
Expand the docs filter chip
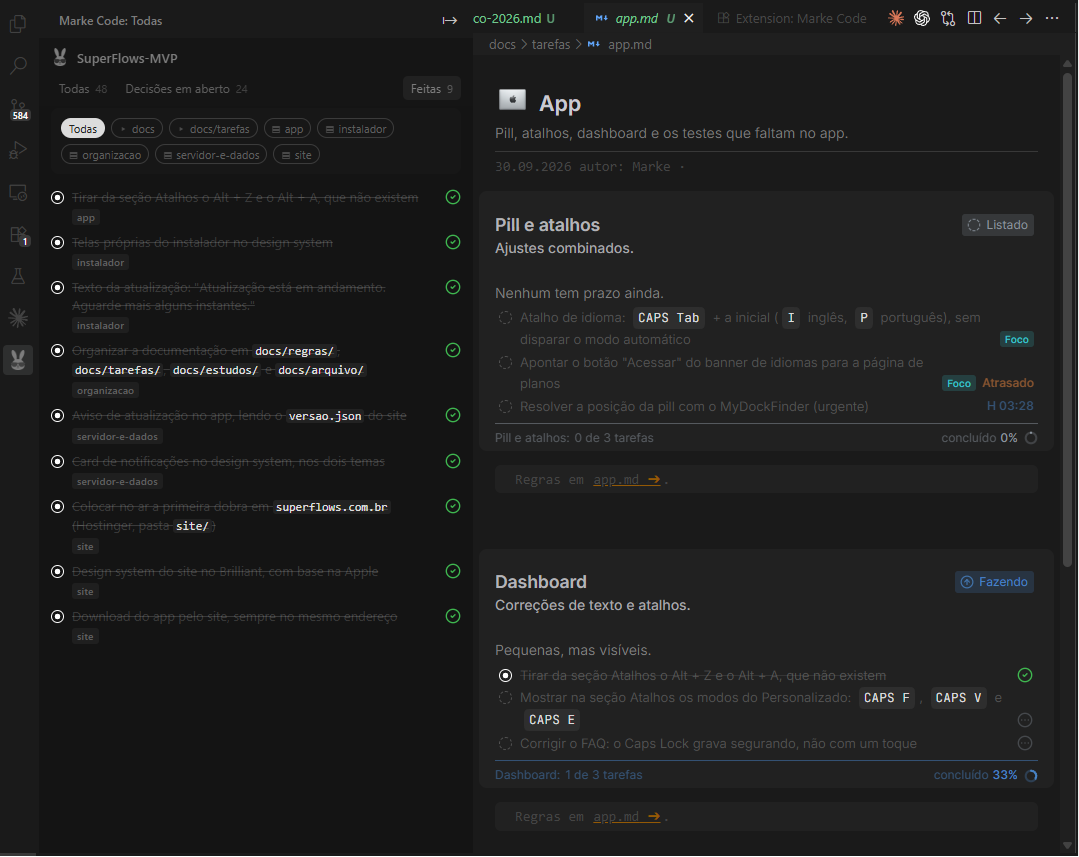tap(137, 129)
